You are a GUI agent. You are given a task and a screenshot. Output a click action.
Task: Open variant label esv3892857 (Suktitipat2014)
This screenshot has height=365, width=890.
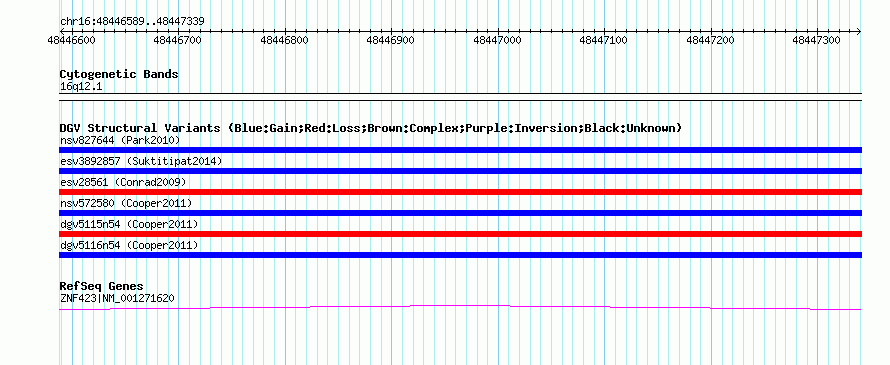click(x=141, y=161)
